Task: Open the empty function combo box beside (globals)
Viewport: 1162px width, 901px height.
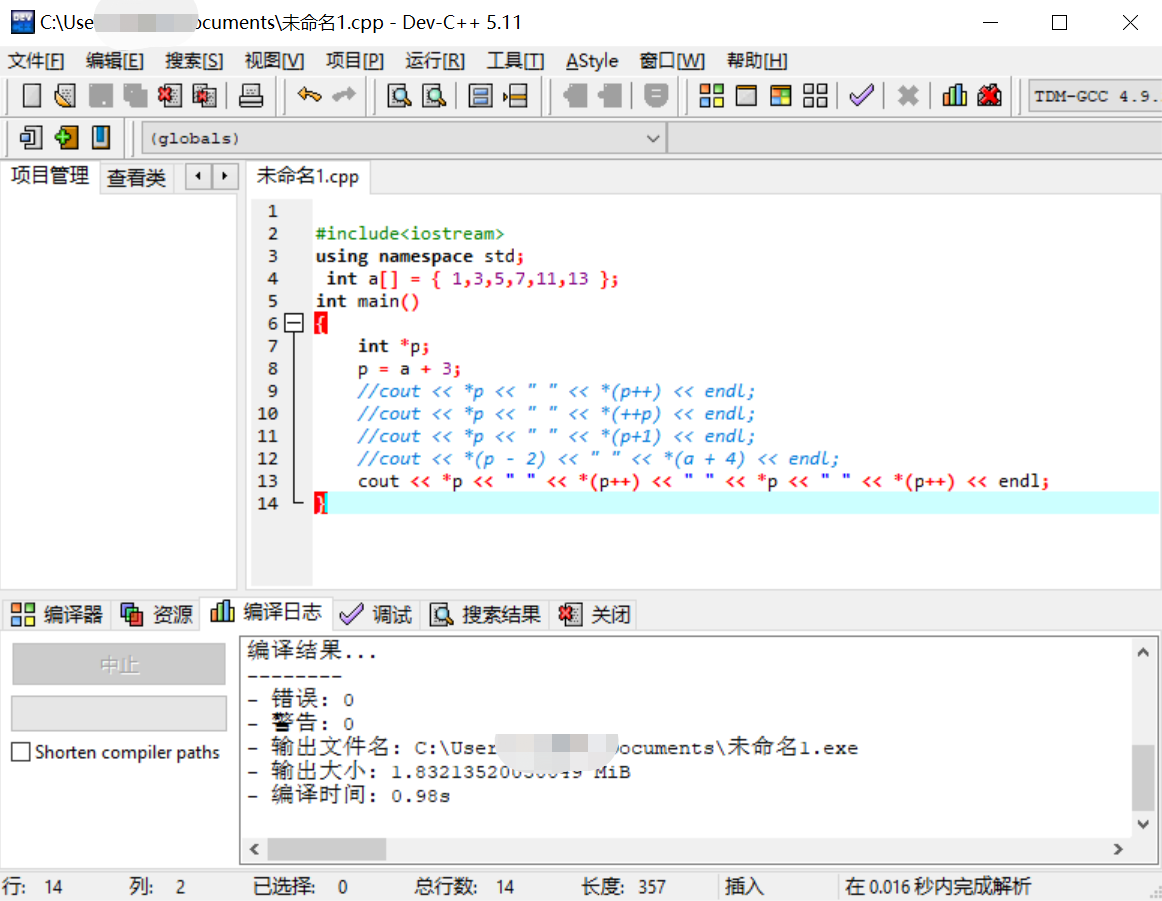Action: tap(914, 138)
